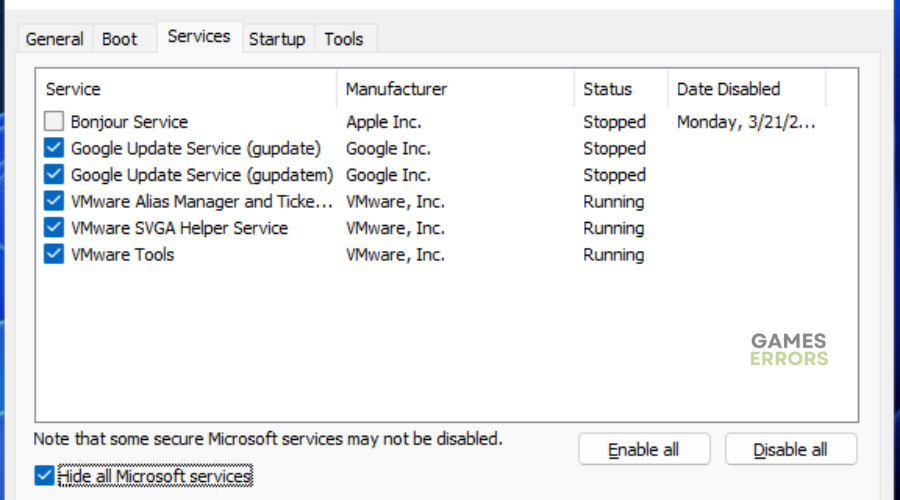
Task: Uncheck the VMware Tools service
Action: 54,254
